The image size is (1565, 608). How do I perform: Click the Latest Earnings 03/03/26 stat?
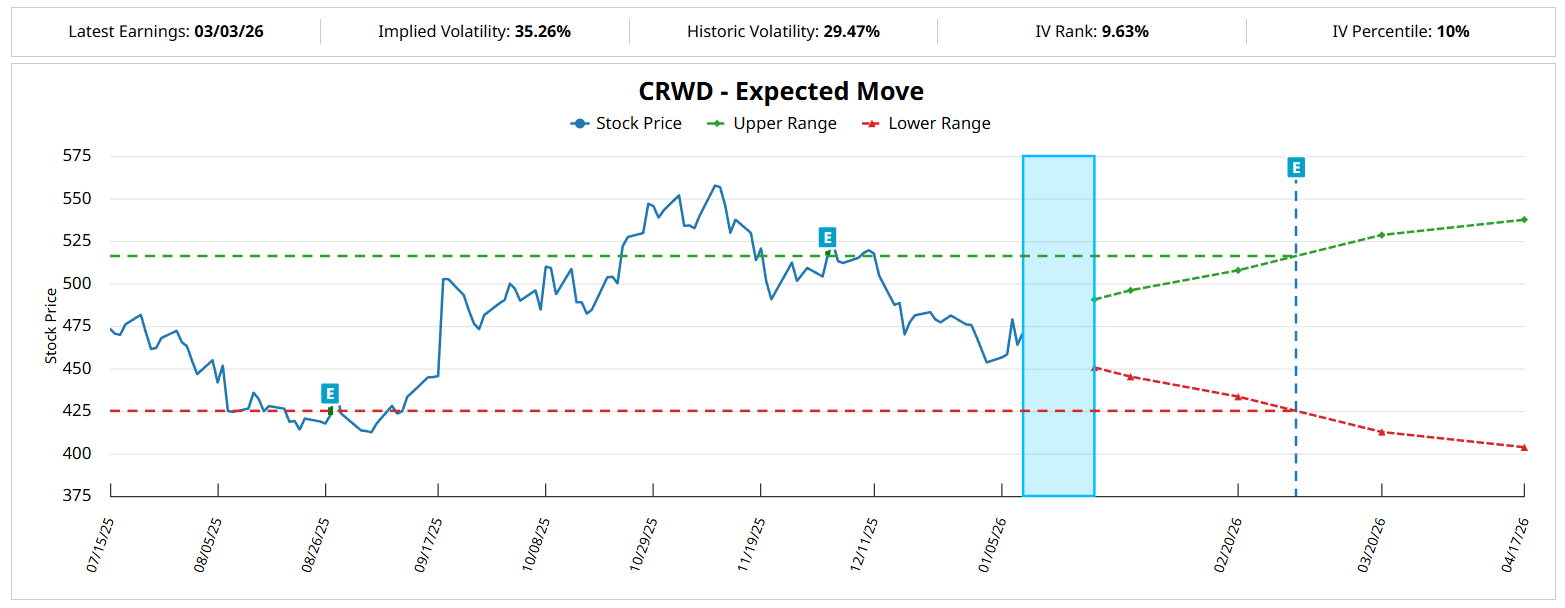pyautogui.click(x=166, y=32)
